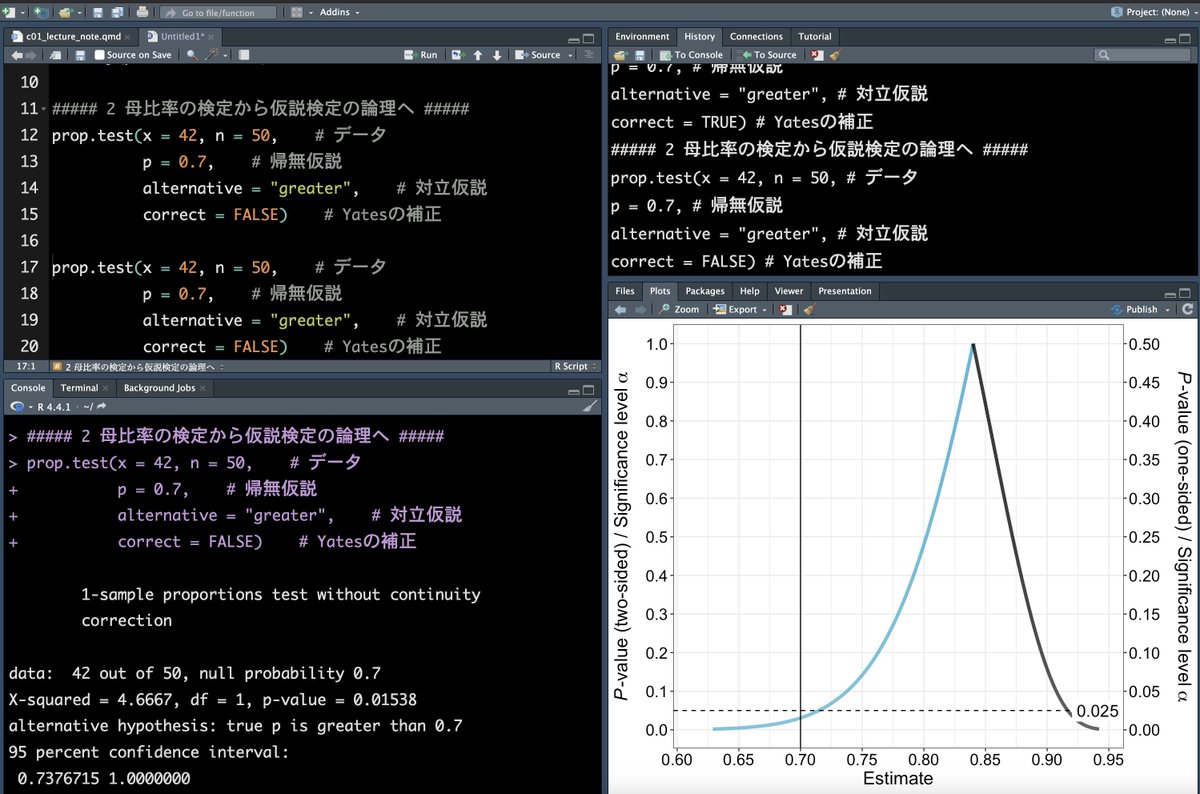Screen dimensions: 1200x794
Task: Expand the Source options dropdown arrow
Action: point(568,55)
